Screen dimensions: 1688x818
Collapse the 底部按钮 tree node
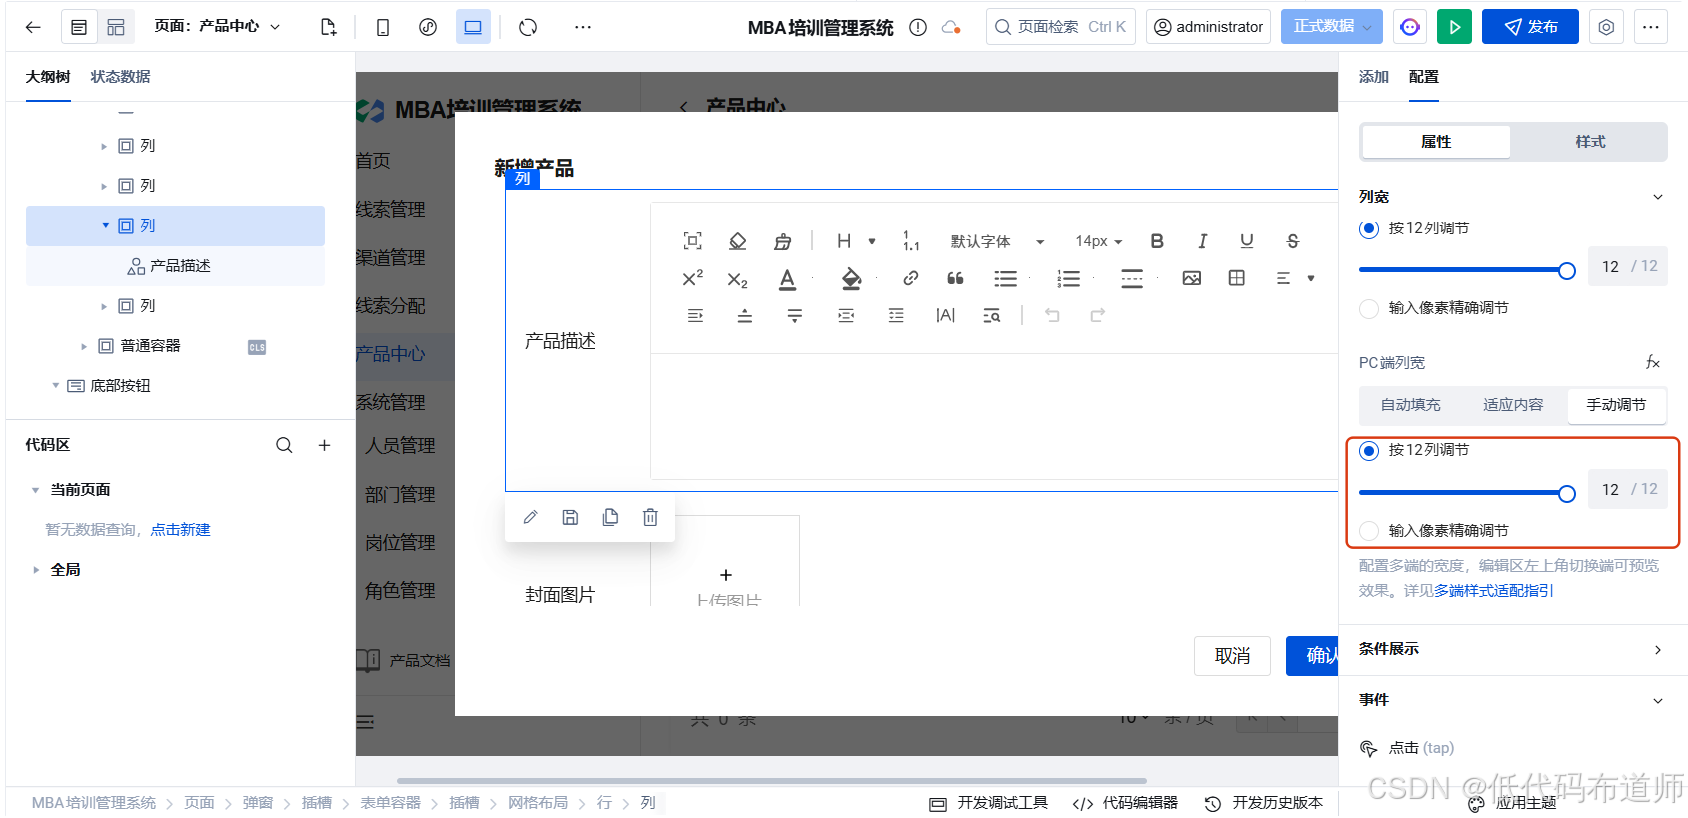[56, 386]
